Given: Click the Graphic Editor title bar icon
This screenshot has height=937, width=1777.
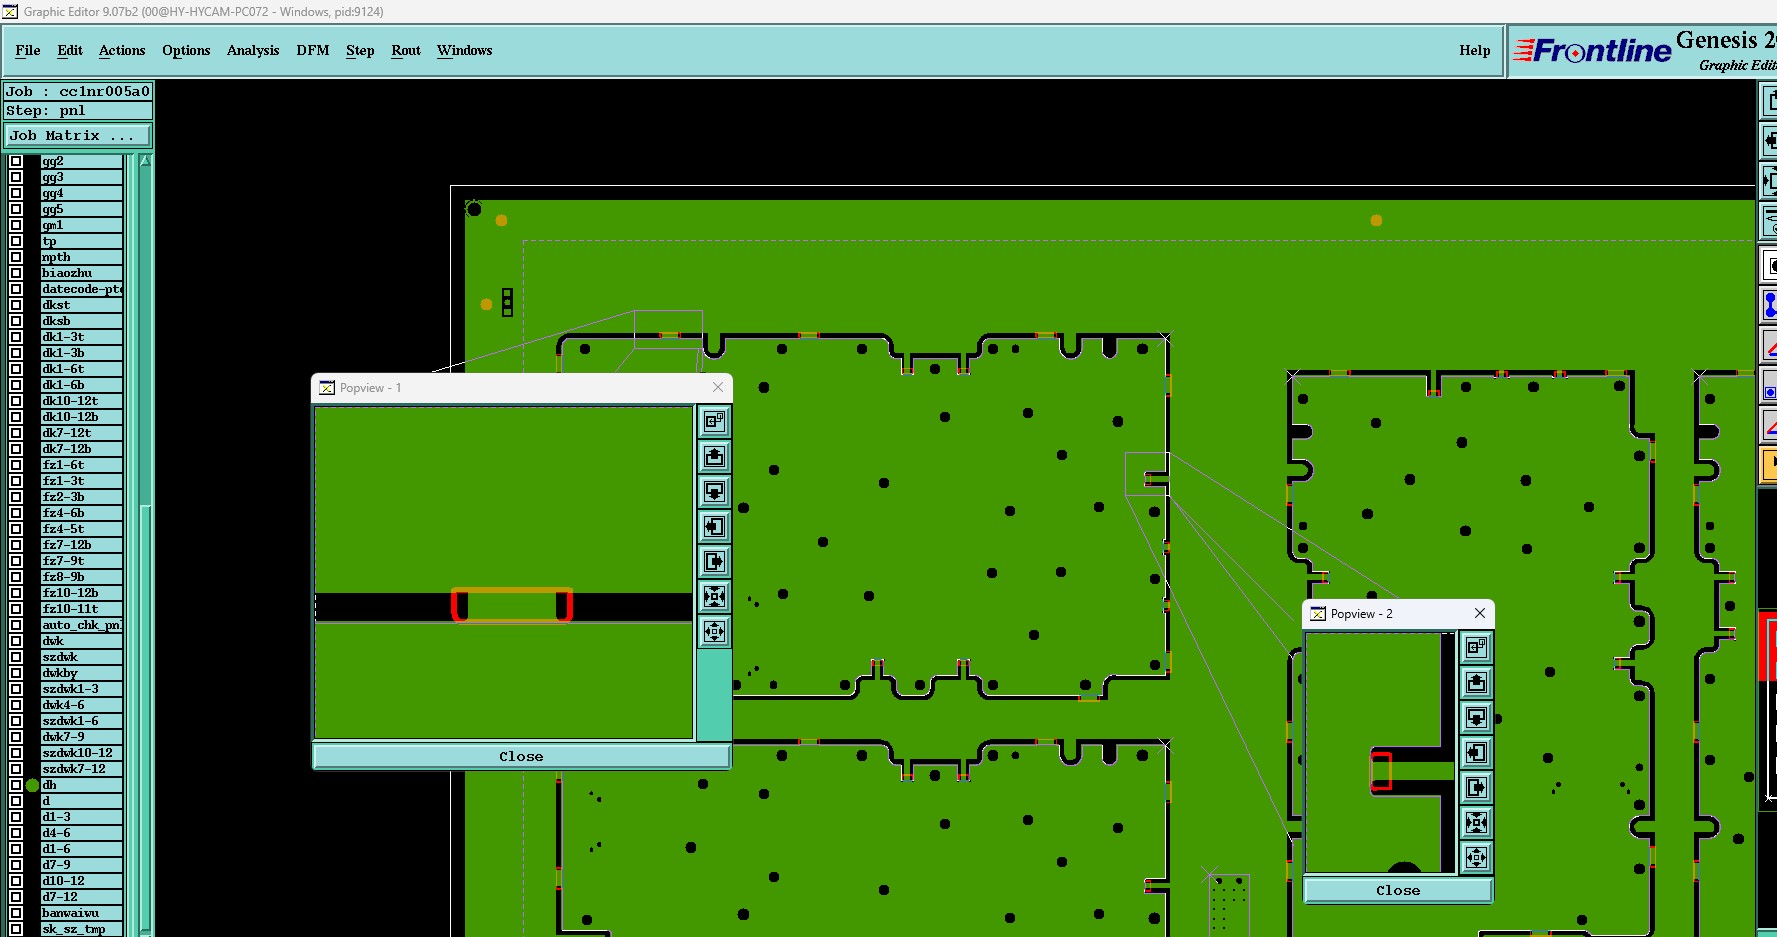Looking at the screenshot, I should (x=10, y=11).
